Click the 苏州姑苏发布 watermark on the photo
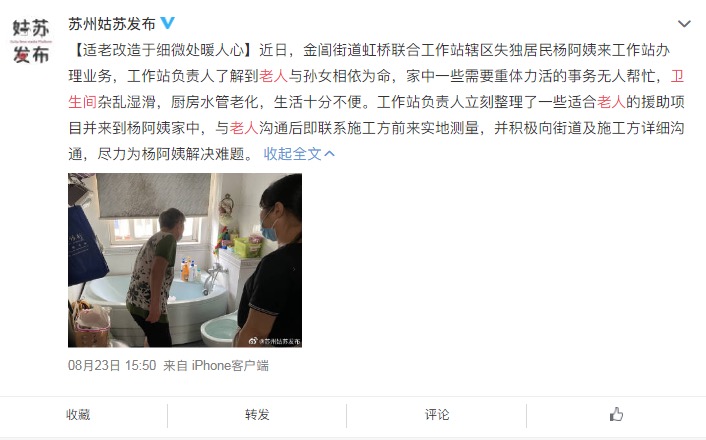This screenshot has height=440, width=706. [275, 341]
